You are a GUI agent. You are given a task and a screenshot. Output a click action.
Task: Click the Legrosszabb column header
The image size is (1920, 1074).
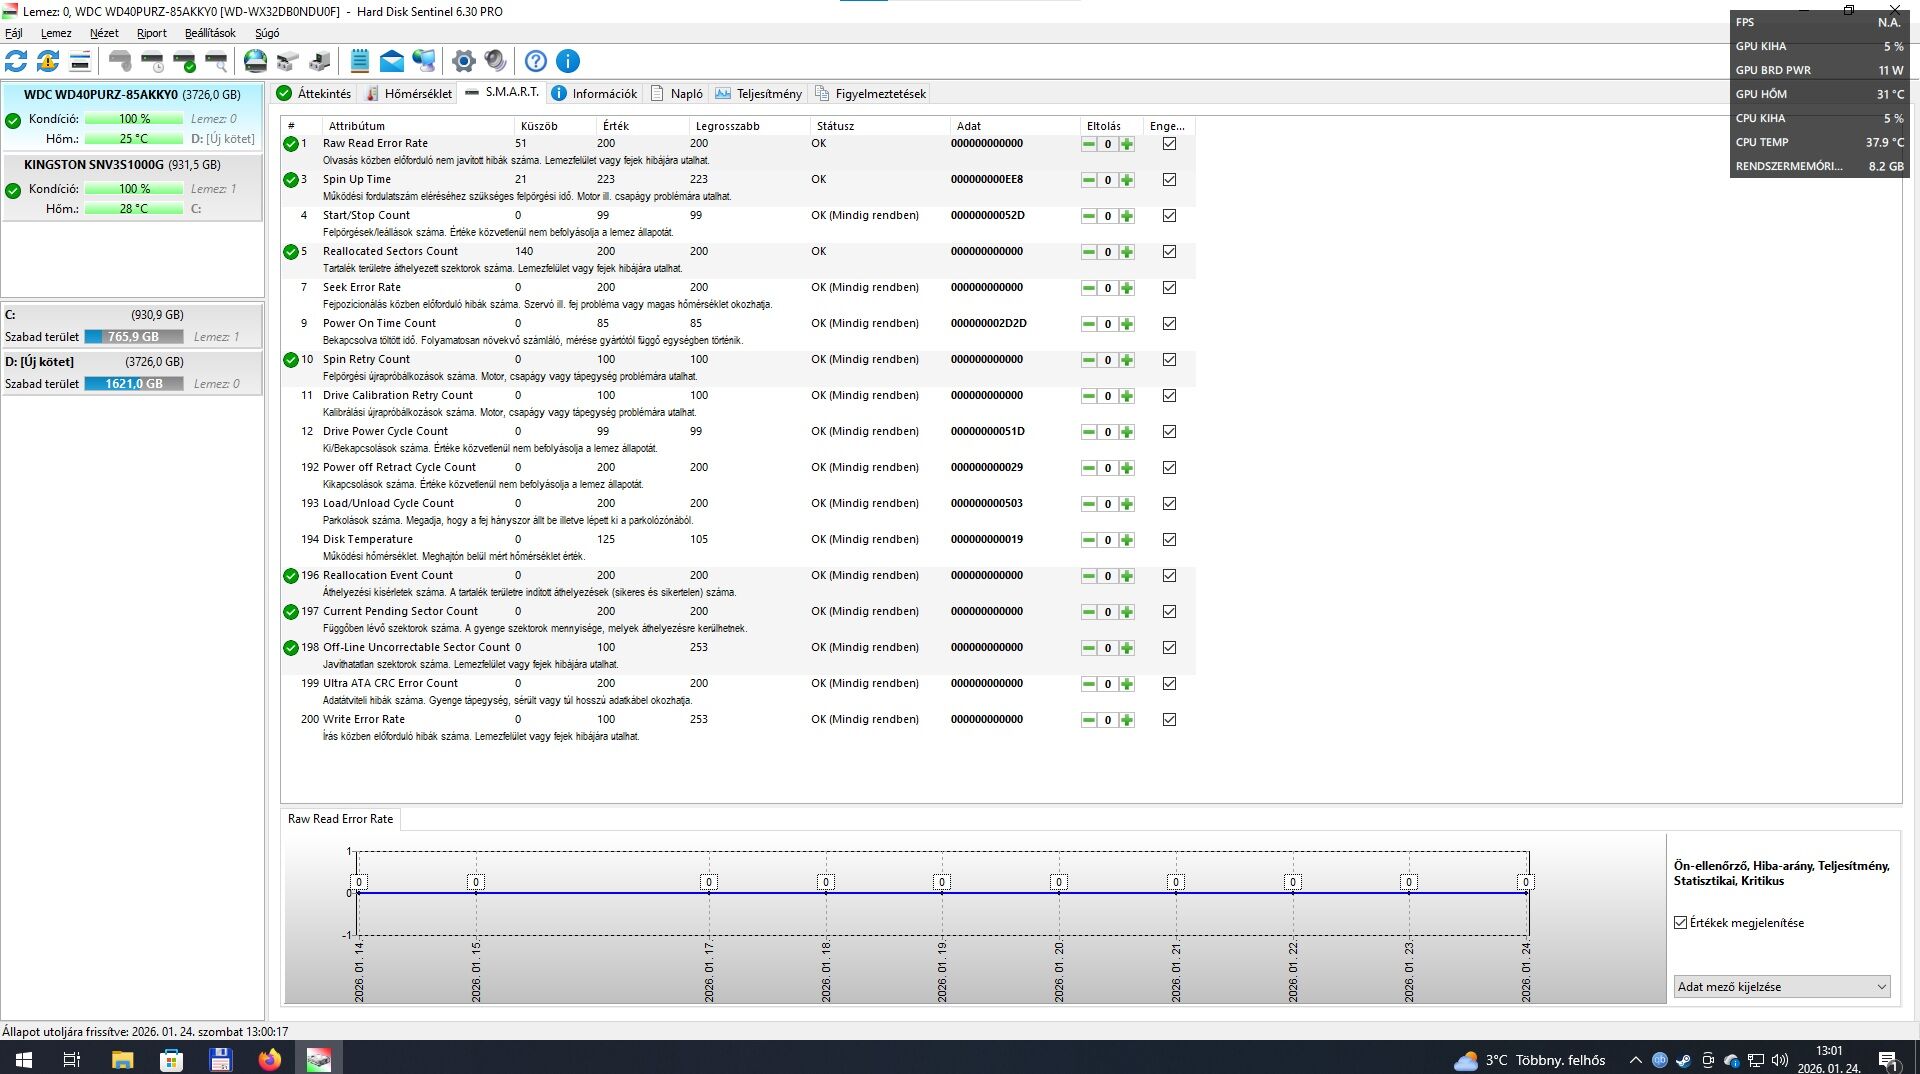click(749, 126)
